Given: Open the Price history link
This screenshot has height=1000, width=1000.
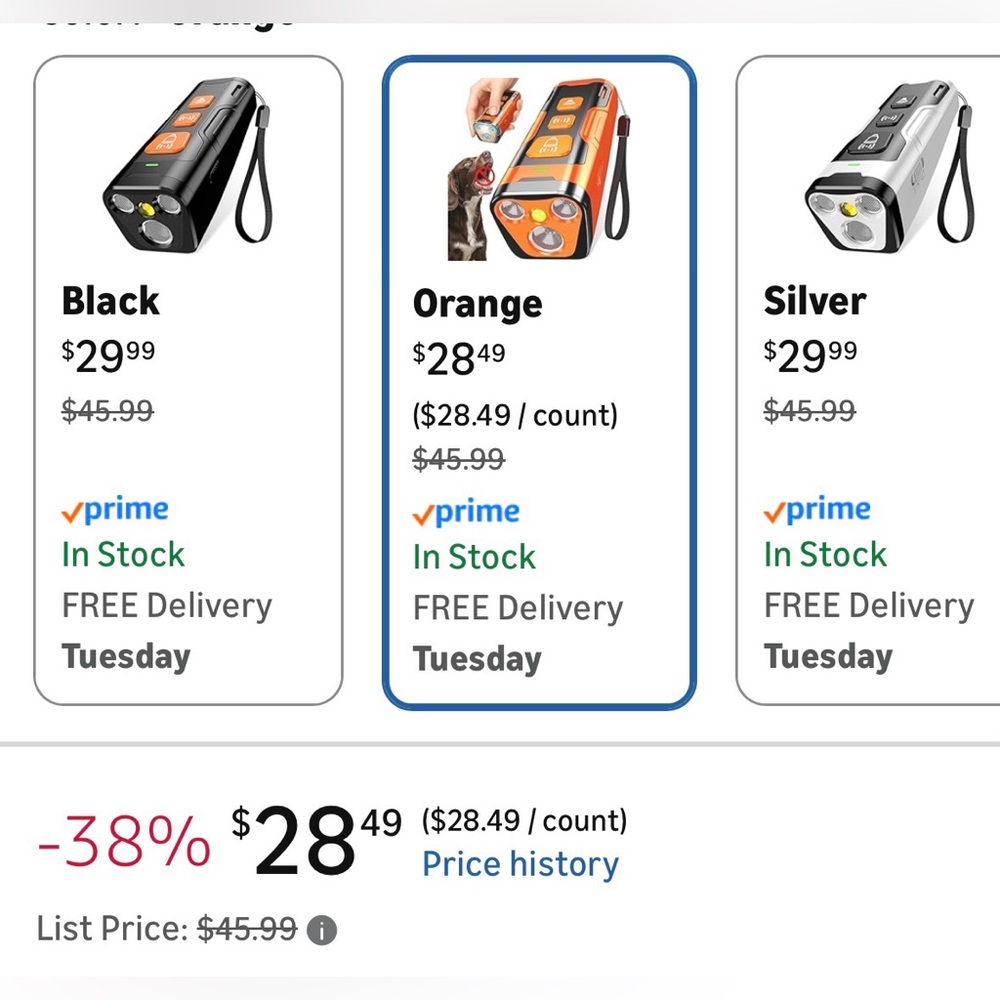Looking at the screenshot, I should 520,865.
